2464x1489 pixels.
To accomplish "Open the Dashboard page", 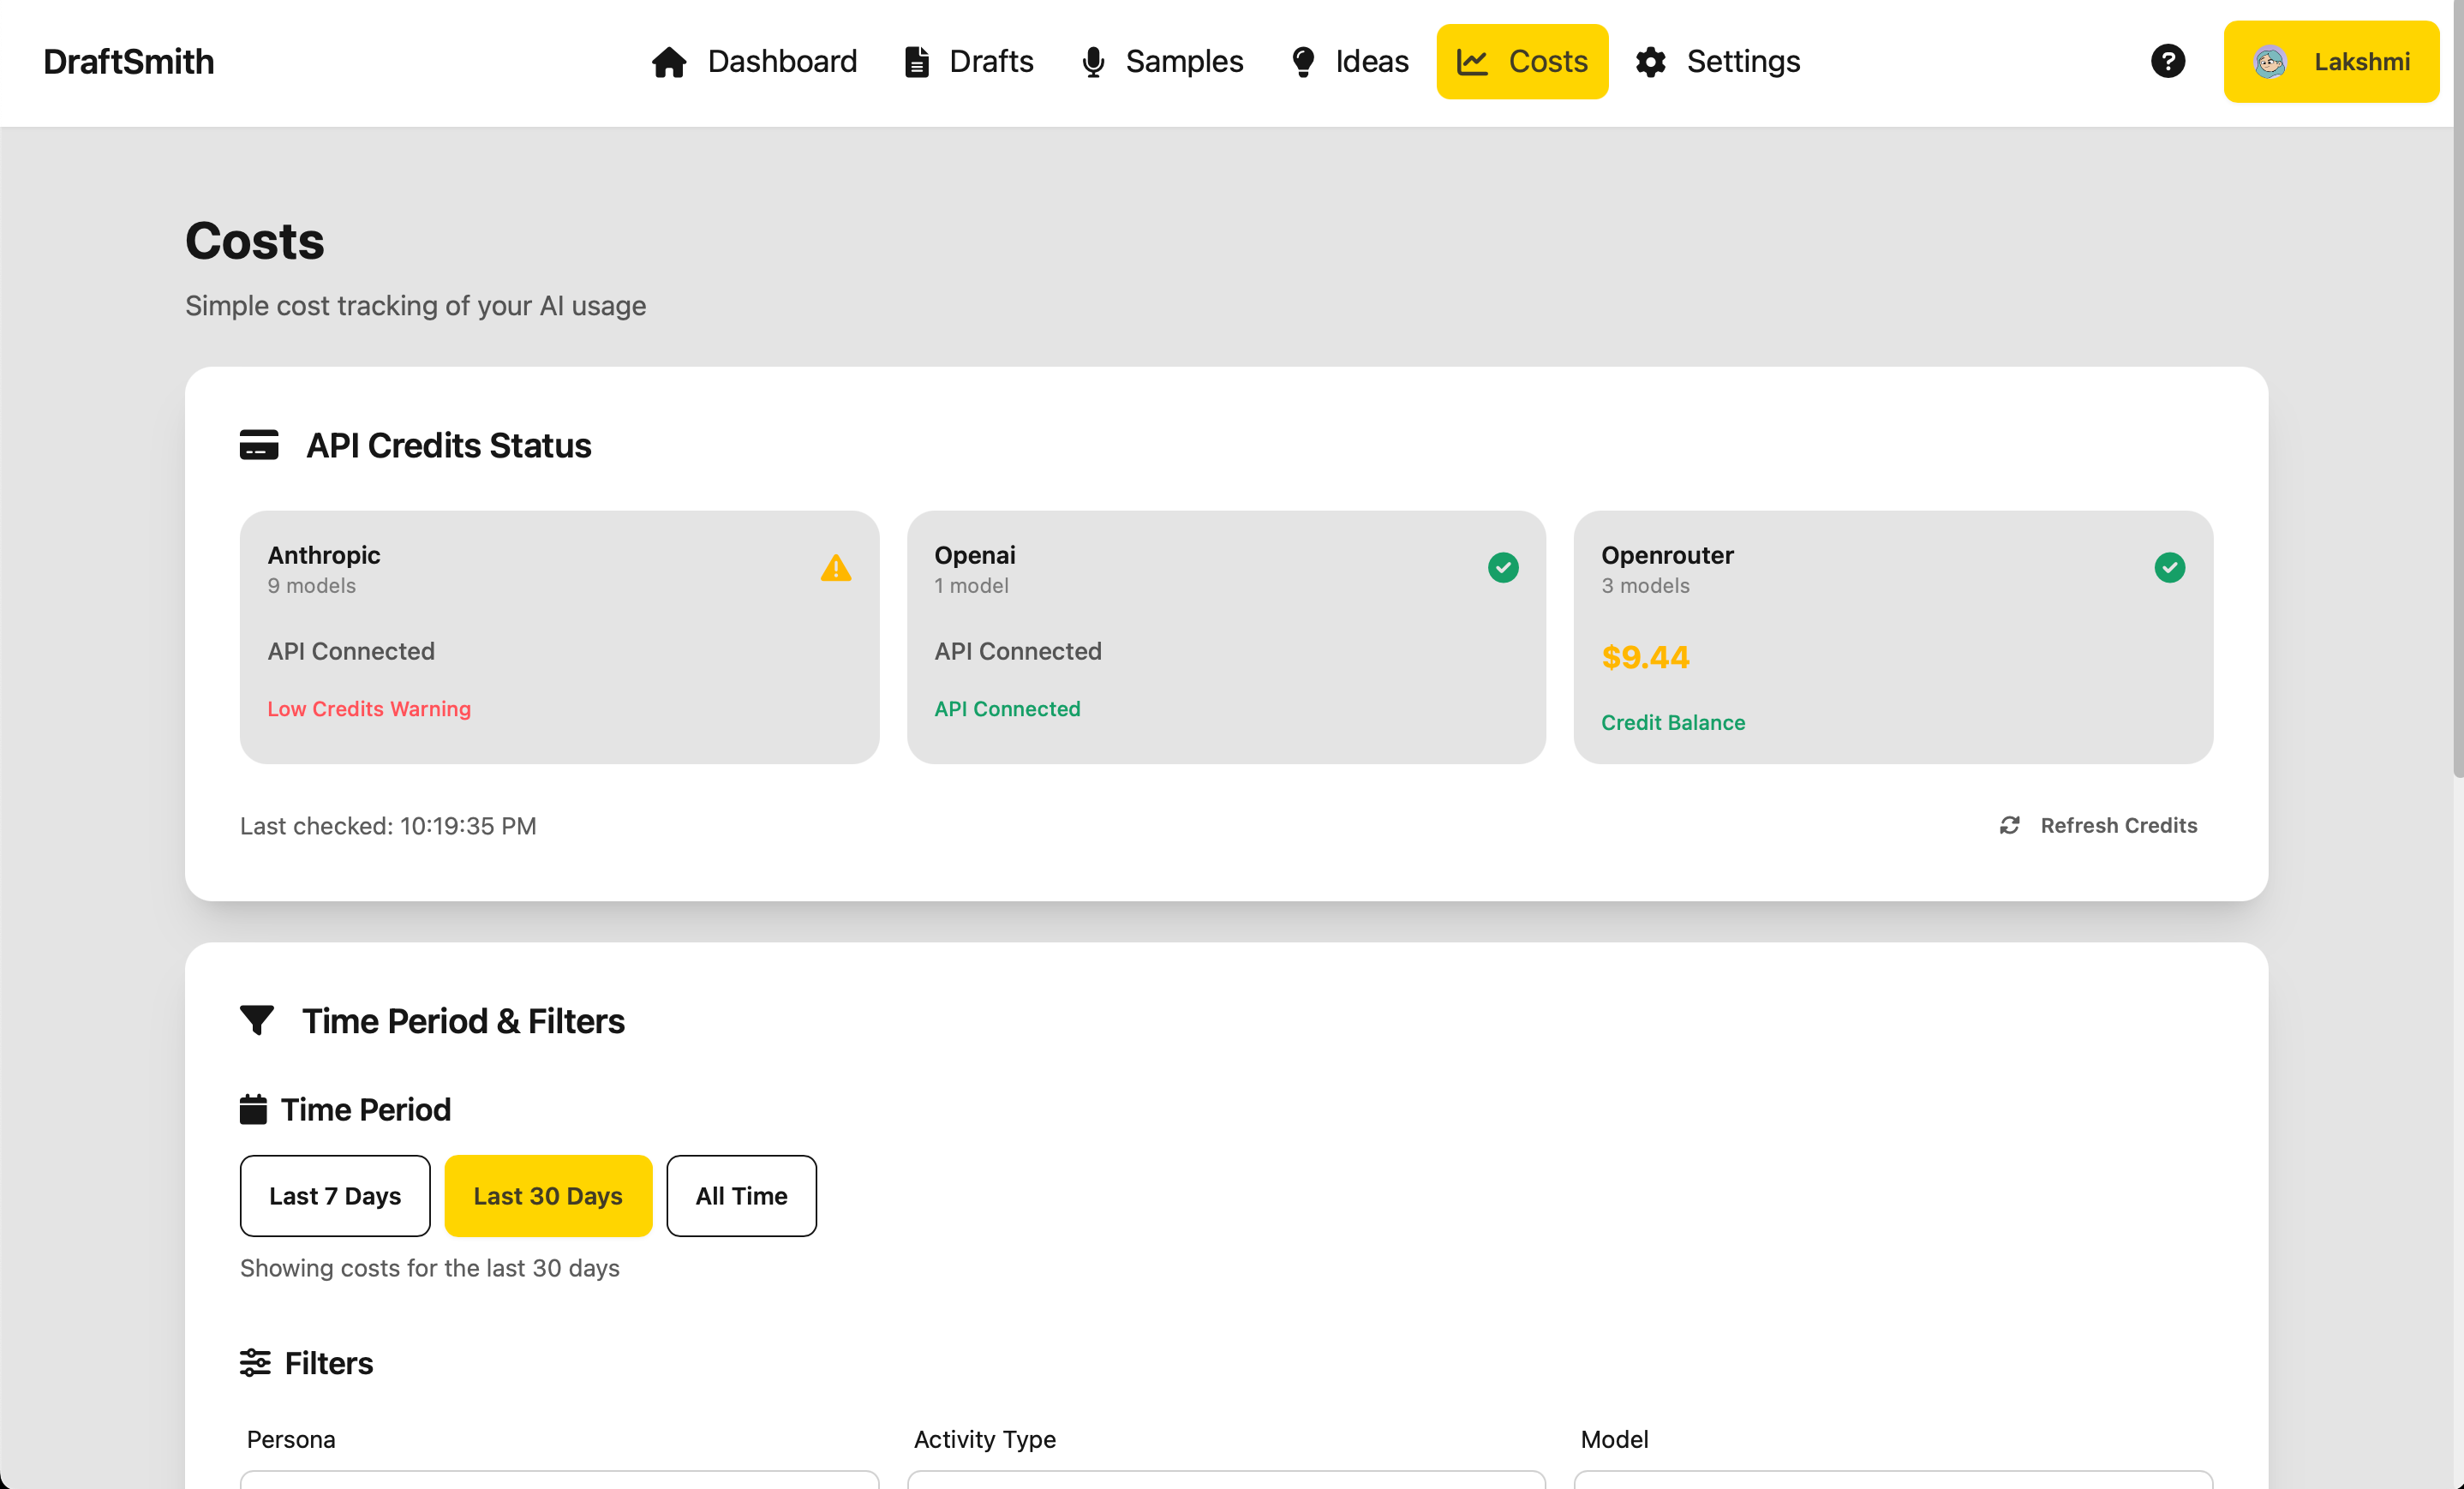I will point(754,62).
